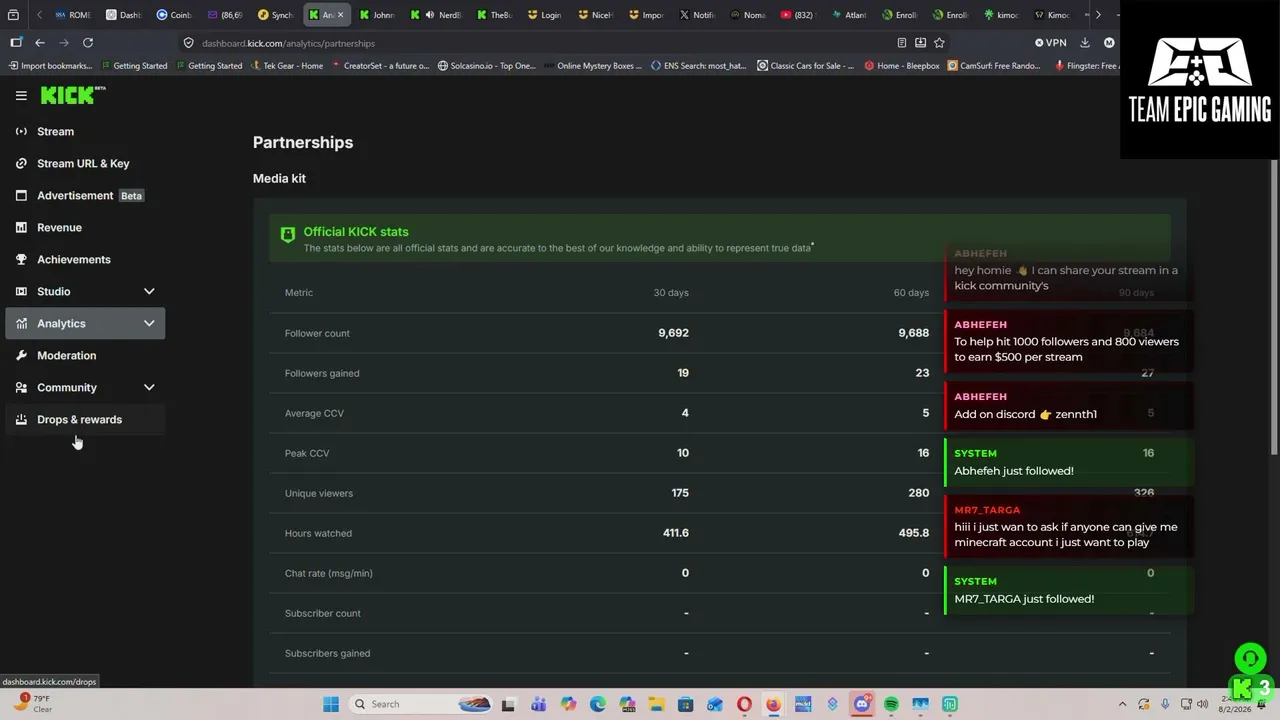Open Drops & rewards in sidebar
Screen dimensions: 1280x720
[x=85, y=419]
